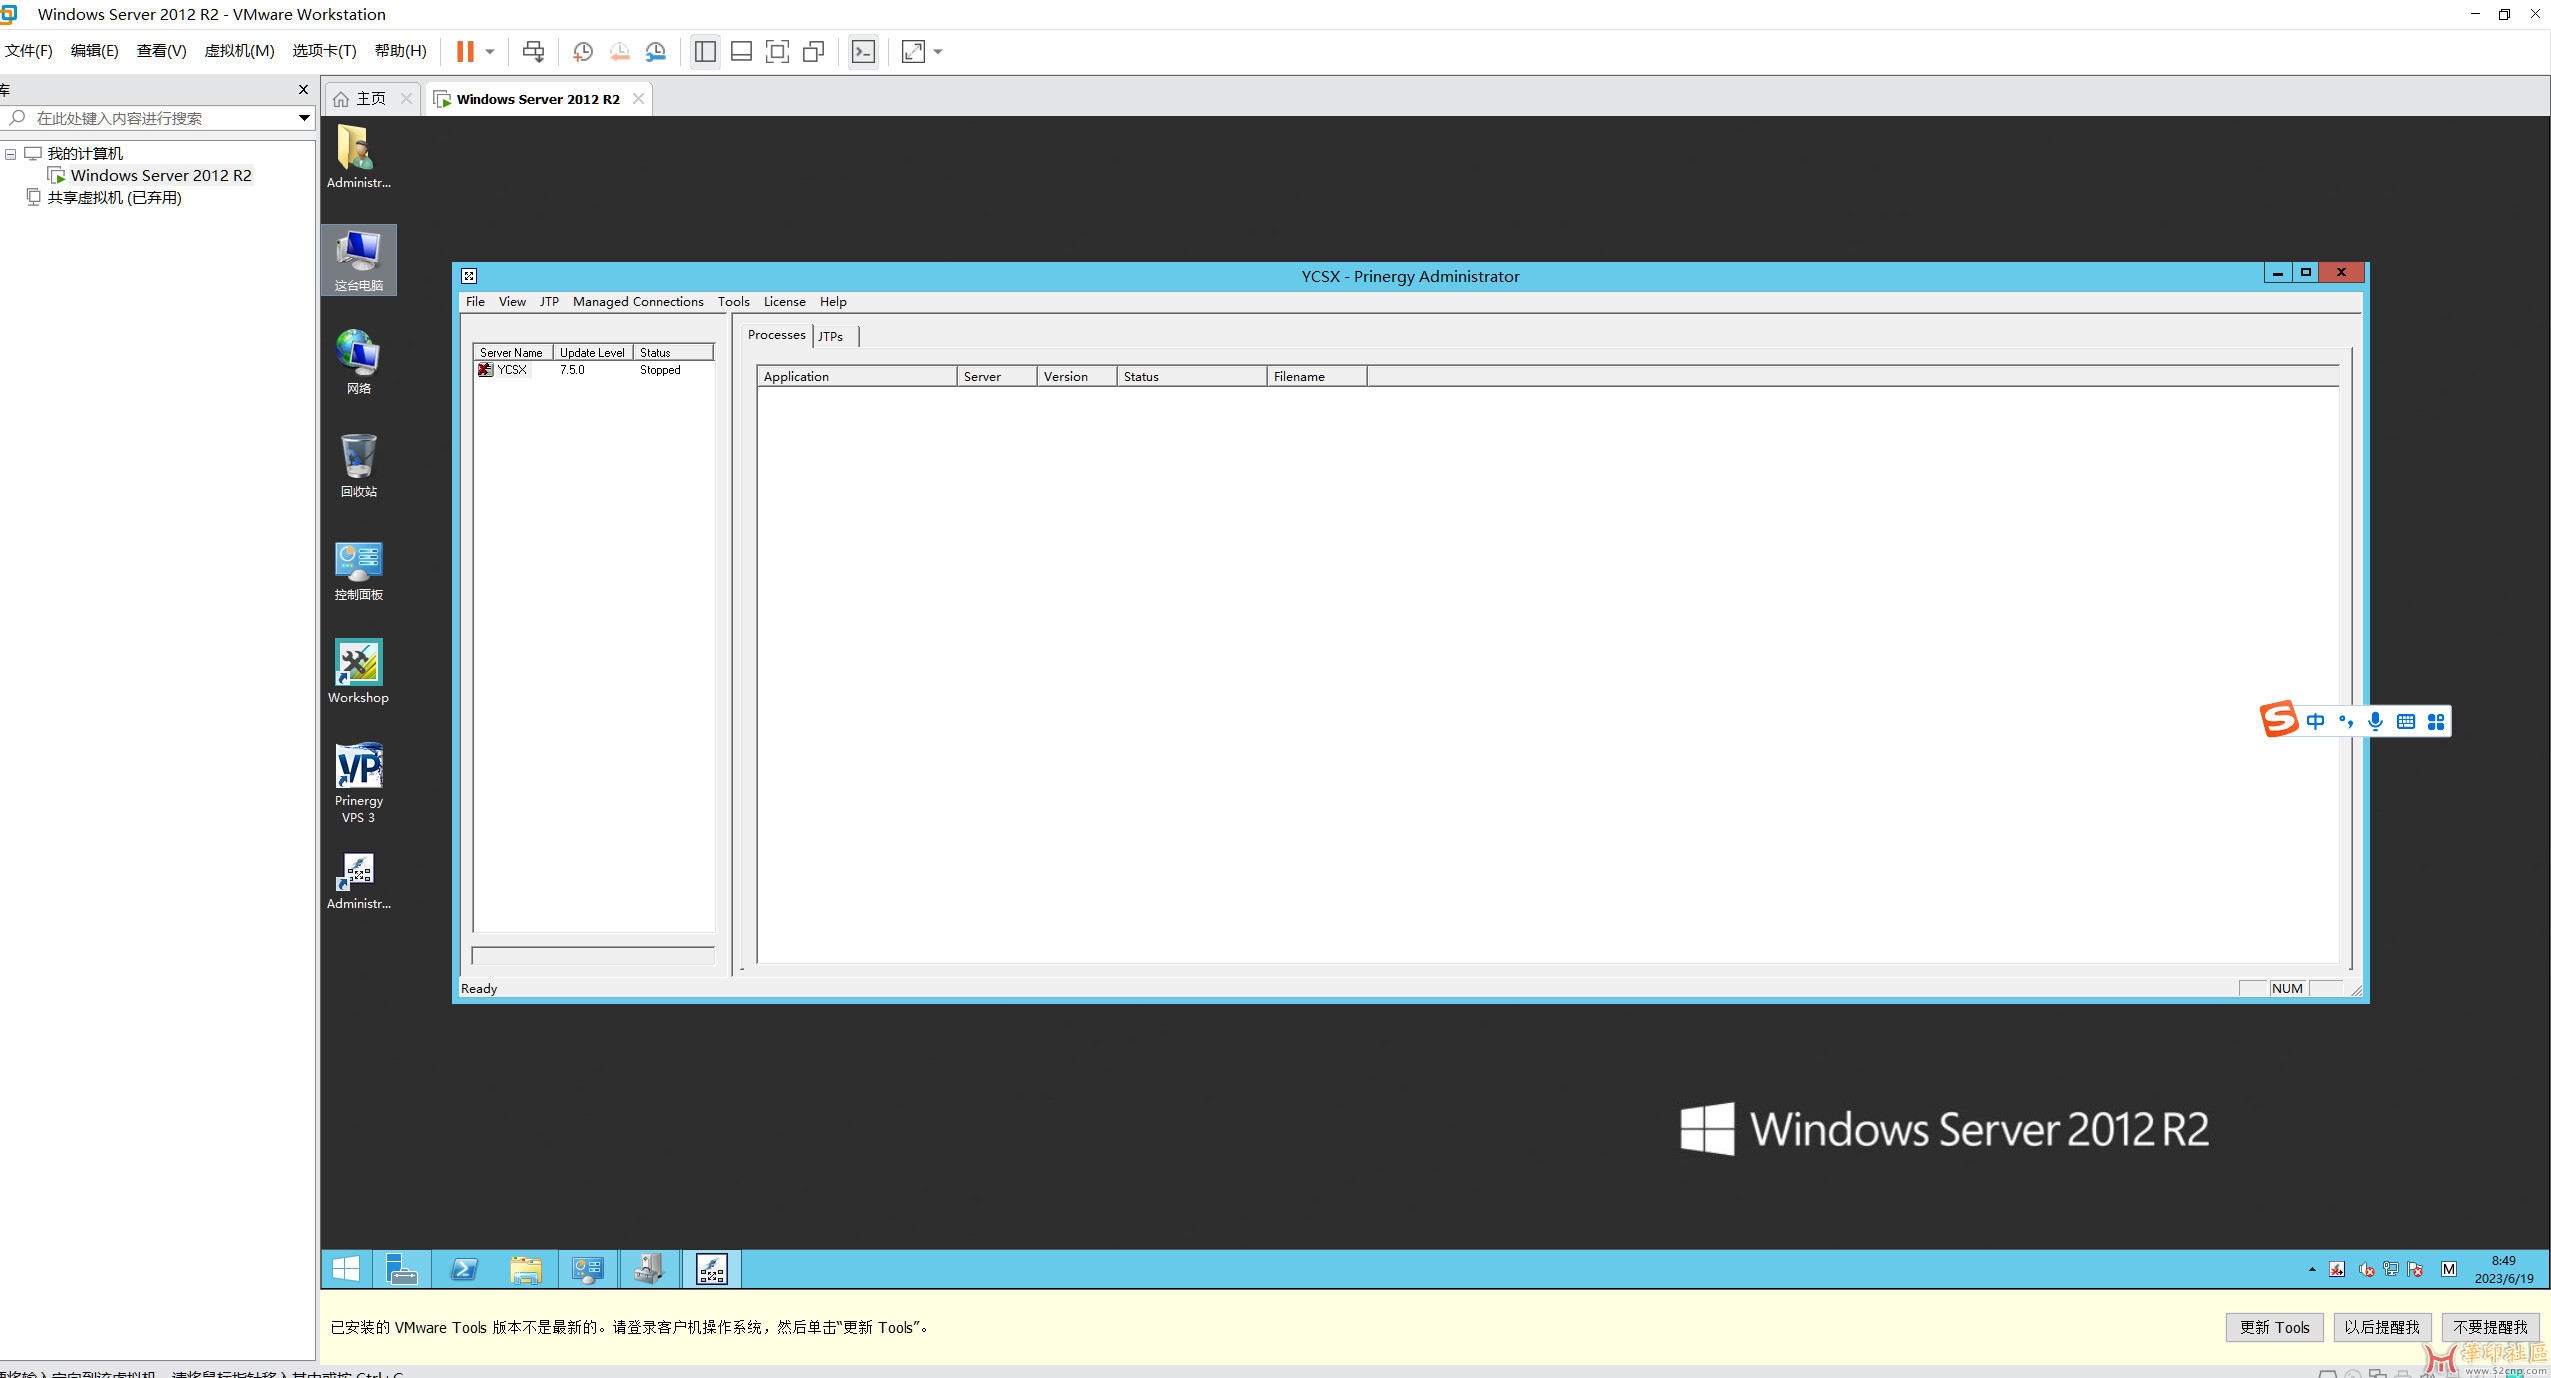Click the network tray icon
Screen dimensions: 2551x1378
coord(2391,1270)
